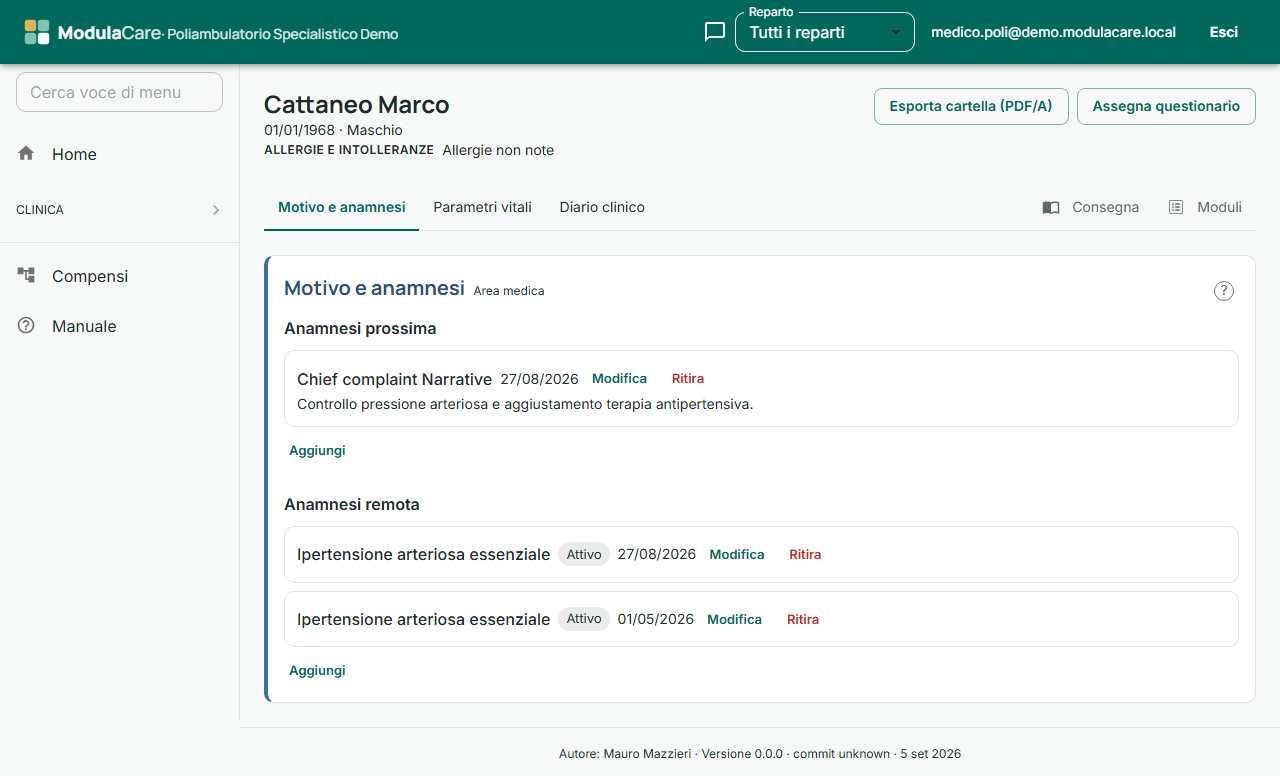Image resolution: width=1280 pixels, height=776 pixels.
Task: Select the Tutti i reparti combo box
Action: [x=825, y=32]
